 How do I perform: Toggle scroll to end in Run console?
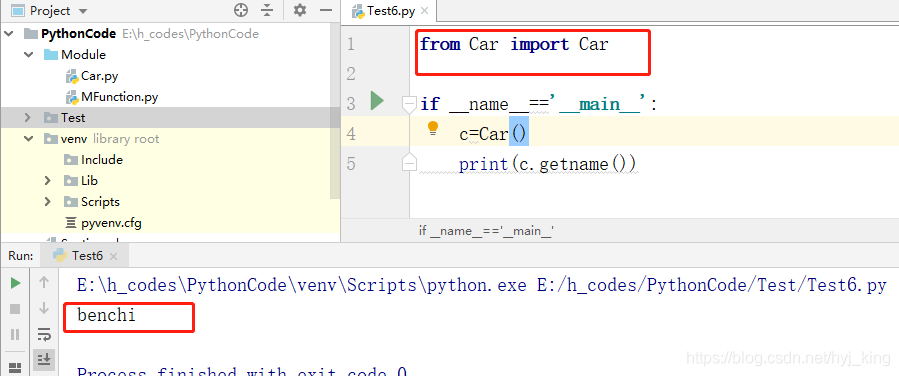tap(44, 359)
